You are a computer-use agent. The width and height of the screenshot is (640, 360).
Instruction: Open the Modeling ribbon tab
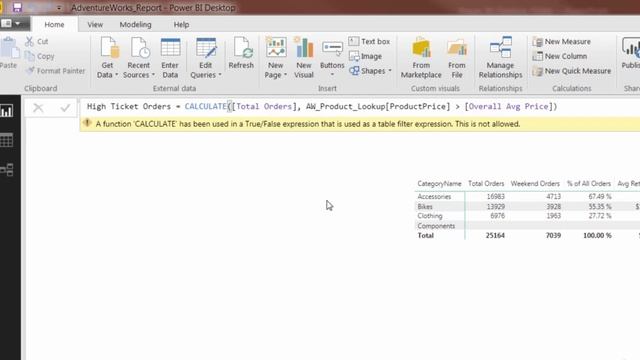[x=136, y=24]
